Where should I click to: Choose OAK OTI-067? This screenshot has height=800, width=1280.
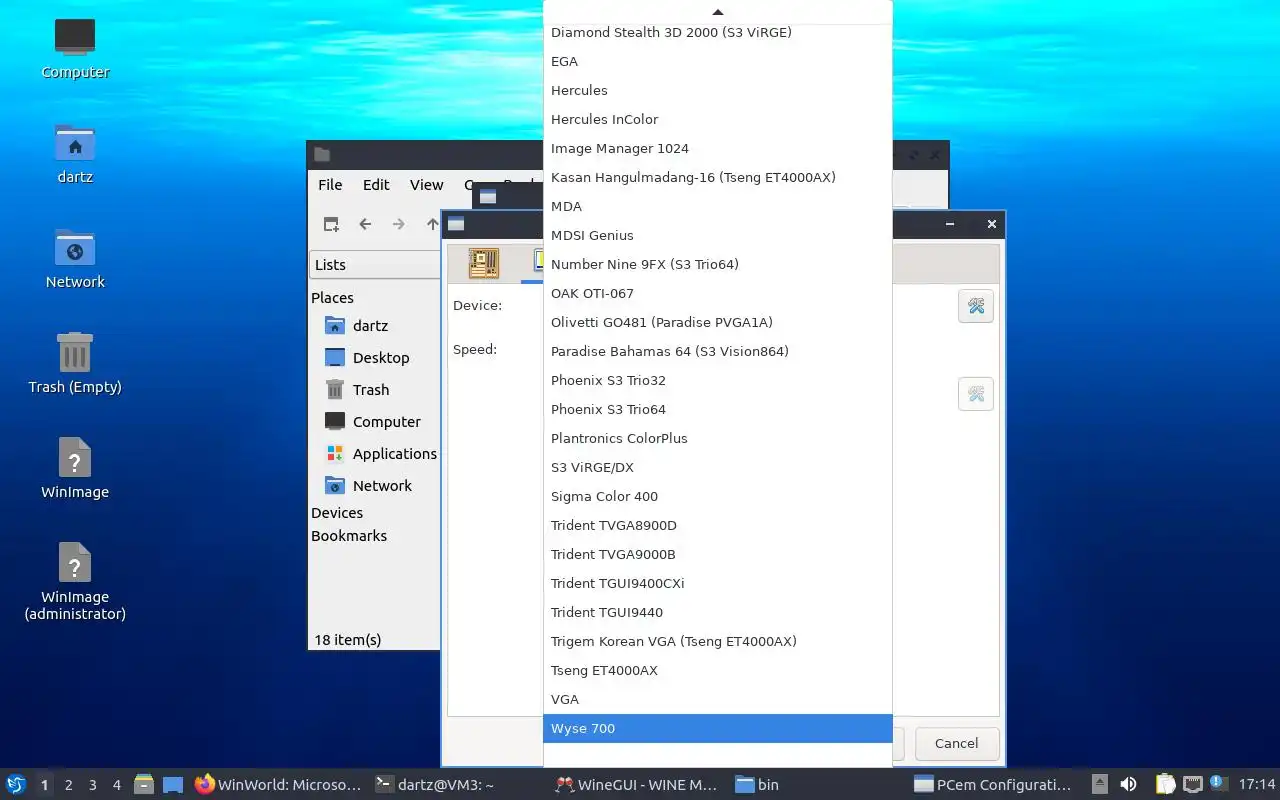[718, 293]
